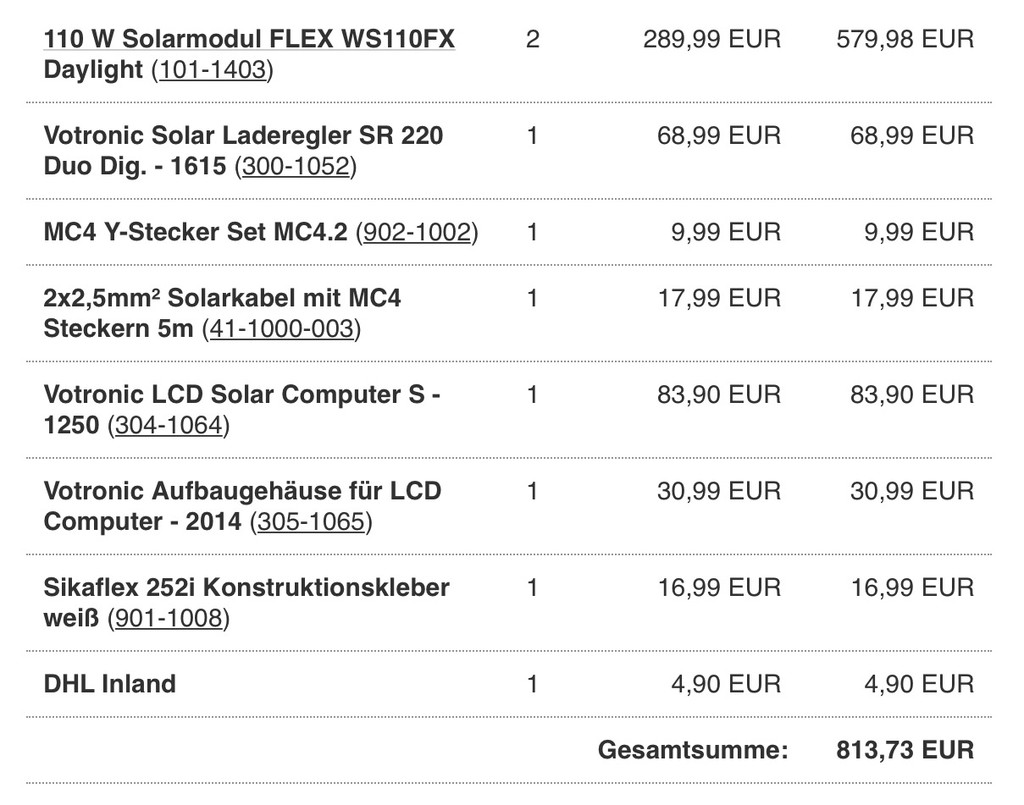Open the article number 901-1008 link
1024x805 pixels.
[169, 618]
